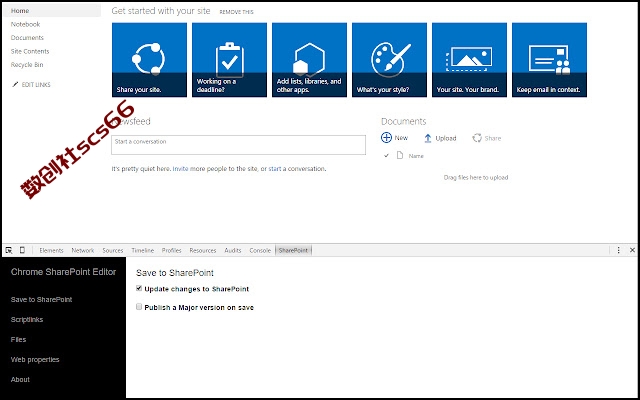Click the New document plus icon
640x400 pixels.
(386, 138)
